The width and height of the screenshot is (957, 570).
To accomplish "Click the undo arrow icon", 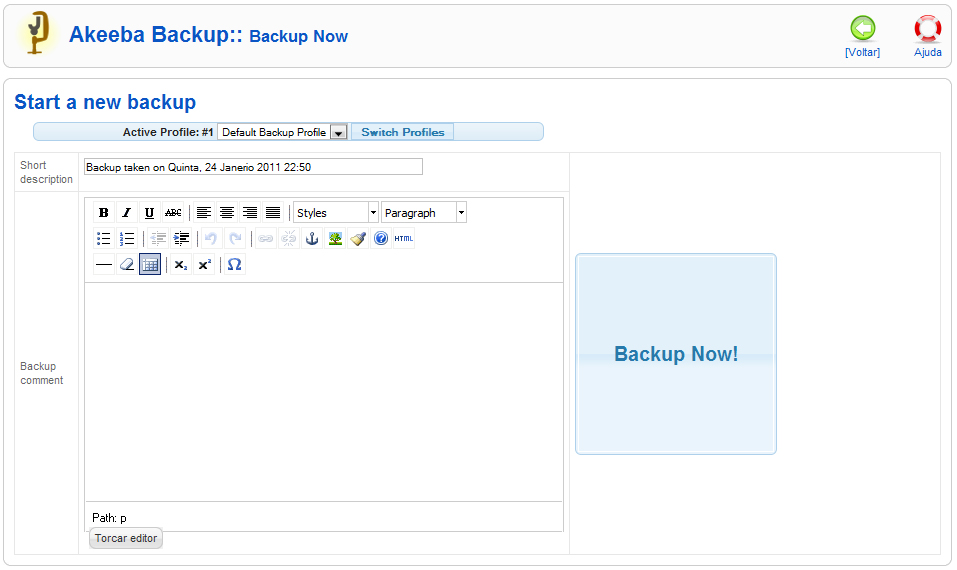I will coord(211,239).
